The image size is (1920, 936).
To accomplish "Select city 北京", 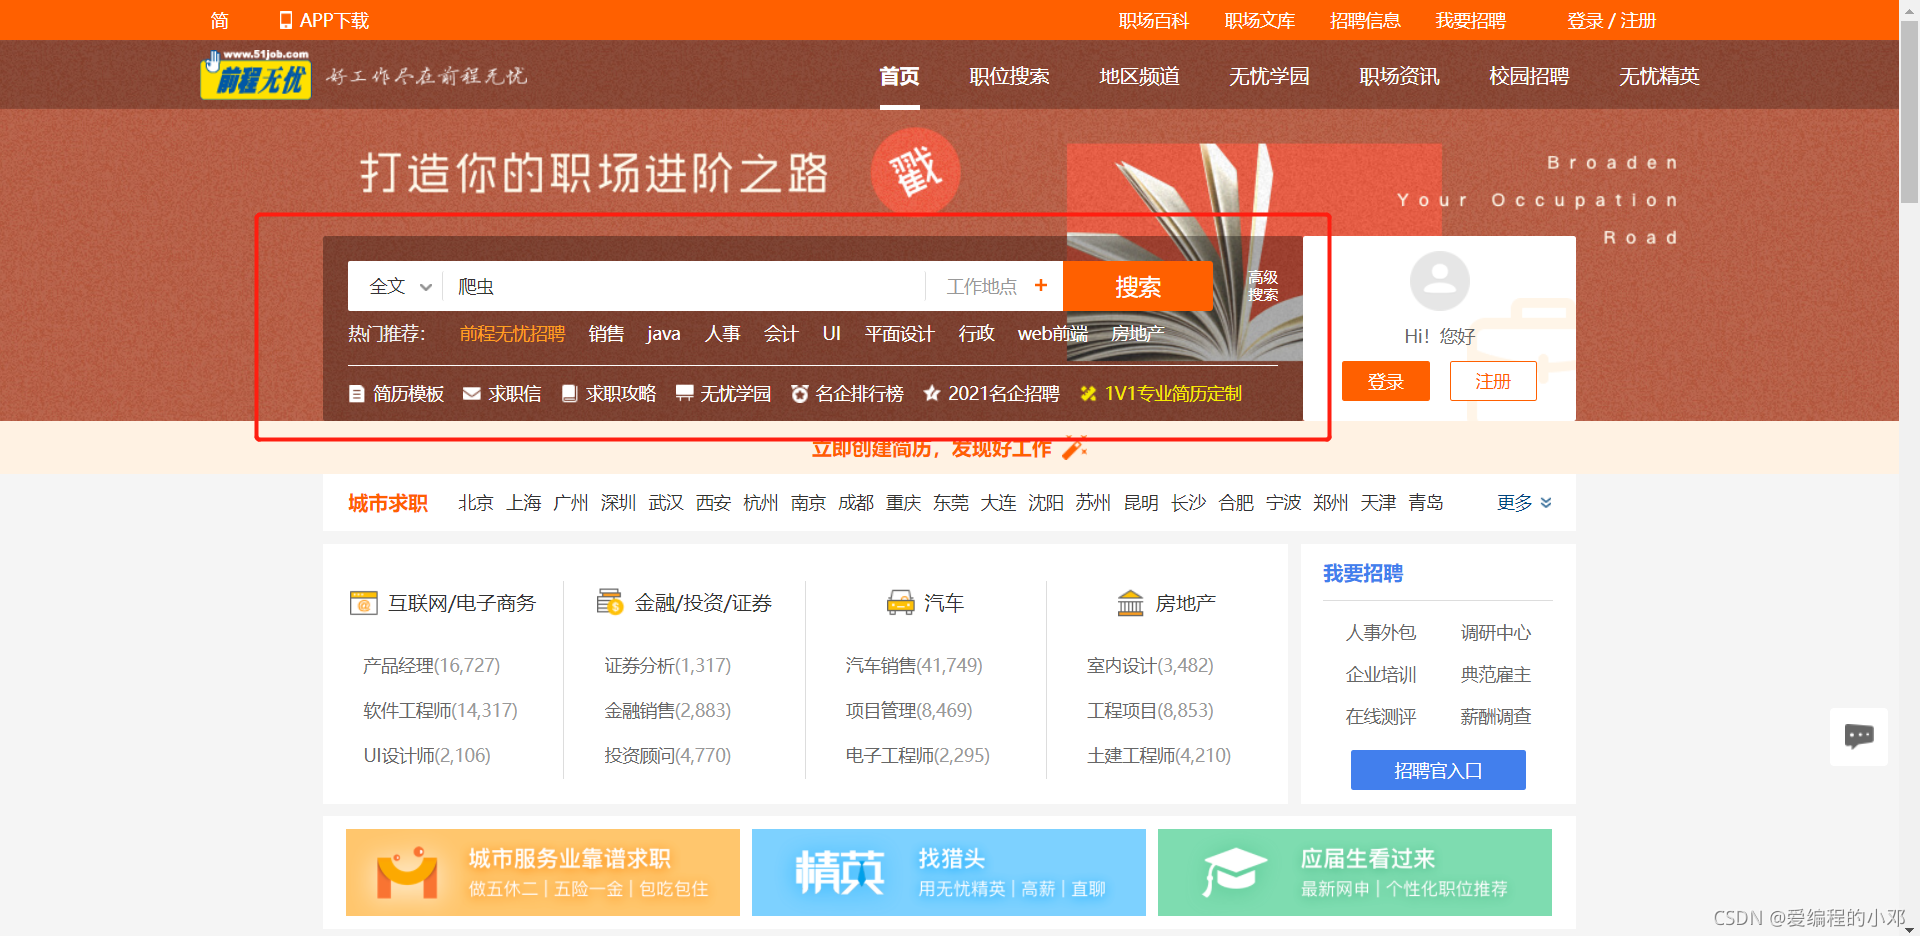I will coord(475,503).
